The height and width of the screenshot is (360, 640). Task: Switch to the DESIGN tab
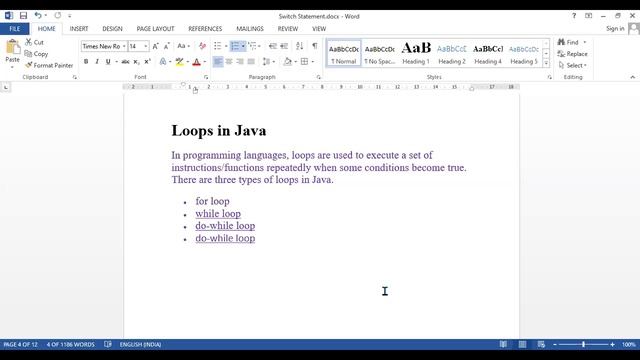112,29
